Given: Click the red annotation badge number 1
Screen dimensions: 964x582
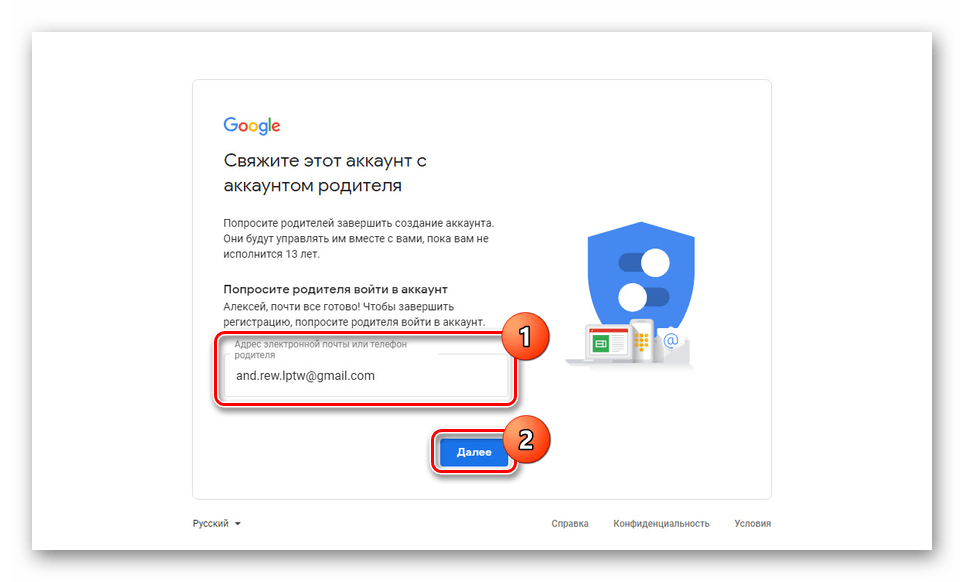Looking at the screenshot, I should [x=524, y=336].
